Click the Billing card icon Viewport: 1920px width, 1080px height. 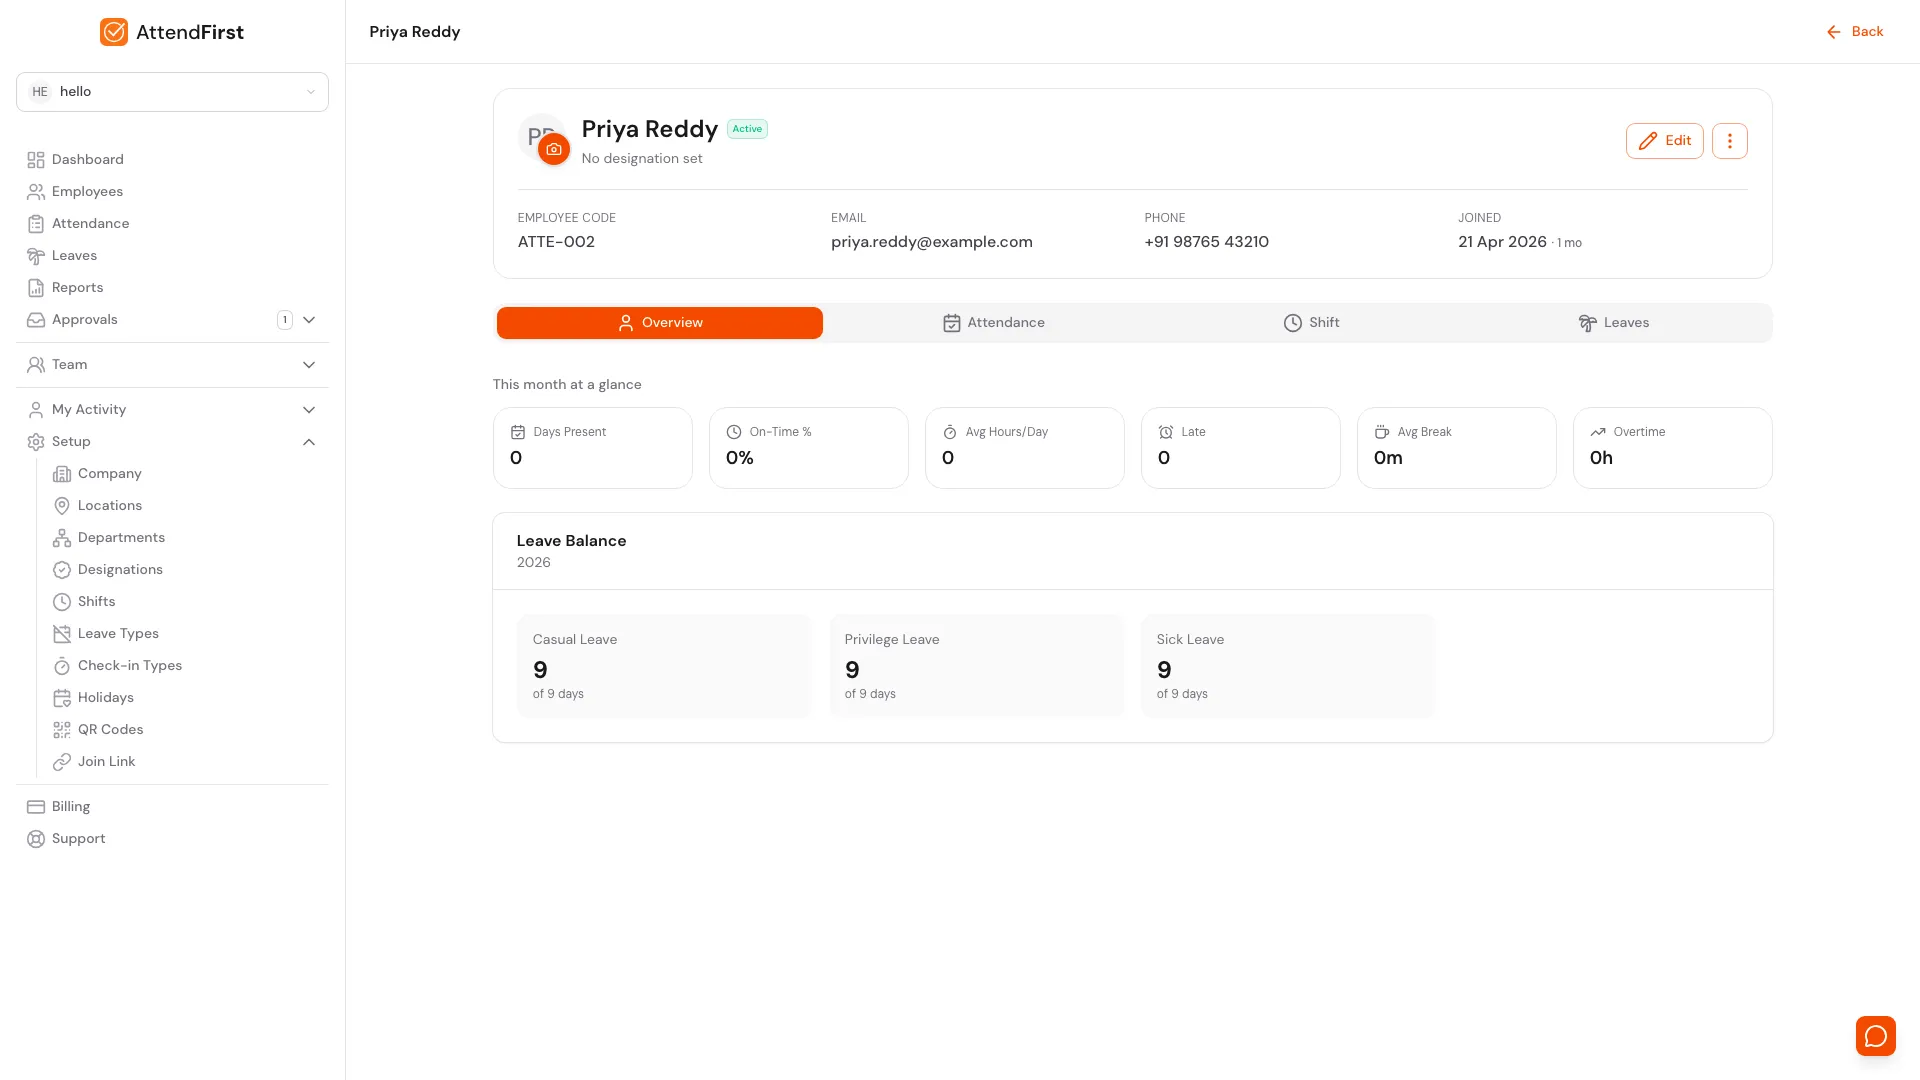[x=36, y=807]
